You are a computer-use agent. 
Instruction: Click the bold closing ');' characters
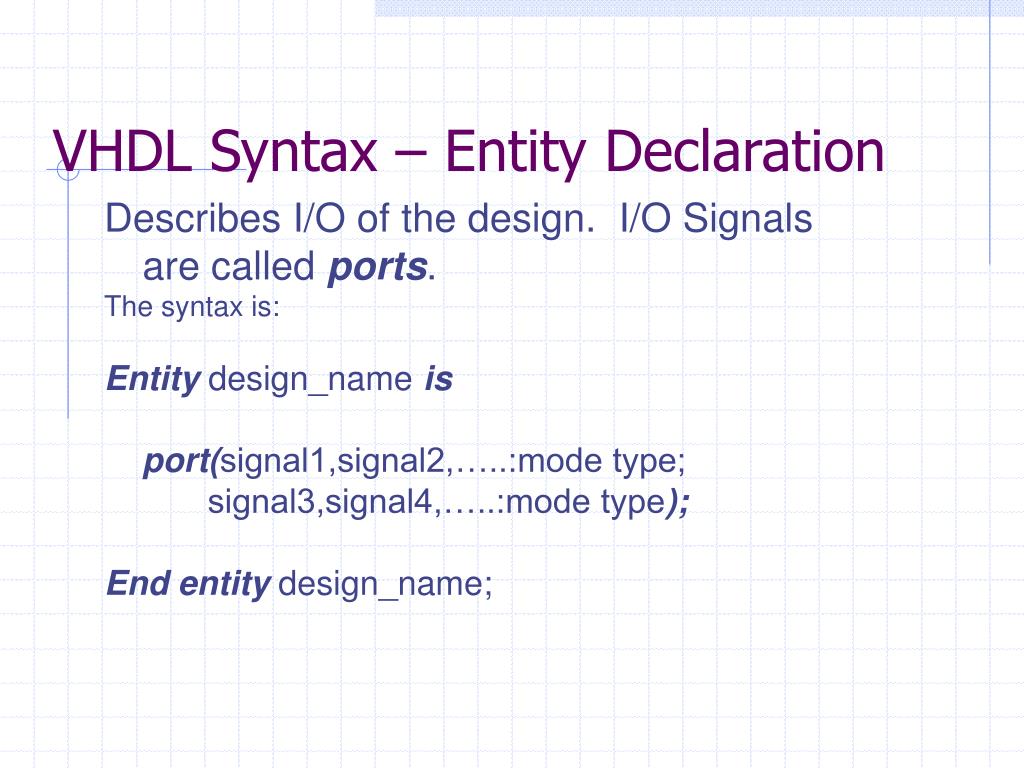(677, 504)
